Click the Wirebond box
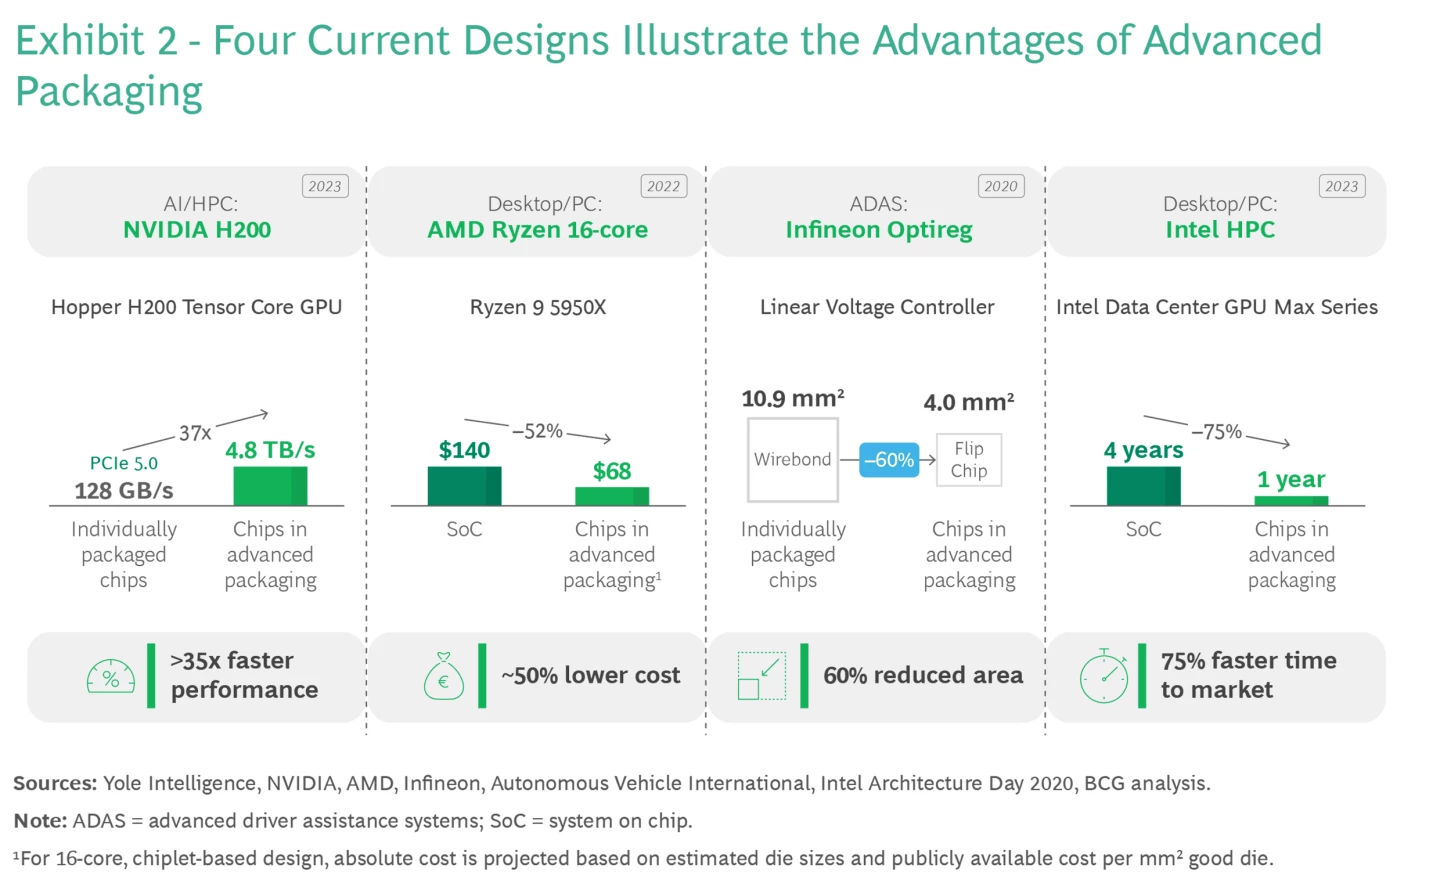Image resolution: width=1440 pixels, height=890 pixels. pos(793,460)
